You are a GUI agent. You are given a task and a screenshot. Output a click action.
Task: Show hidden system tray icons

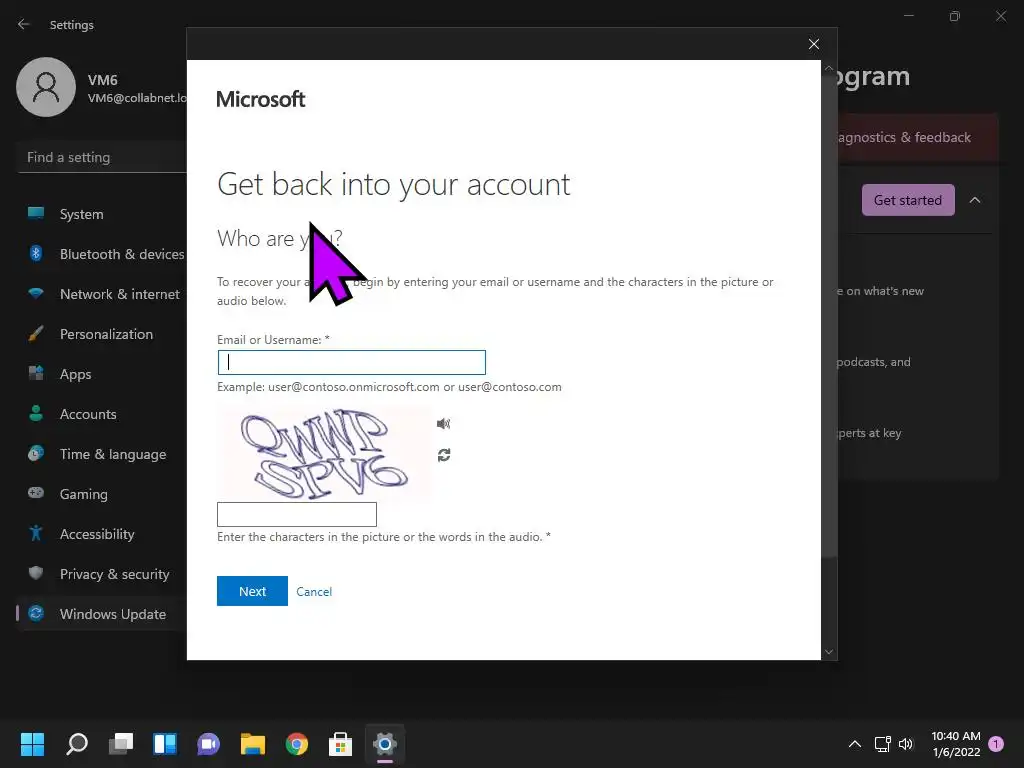point(854,744)
